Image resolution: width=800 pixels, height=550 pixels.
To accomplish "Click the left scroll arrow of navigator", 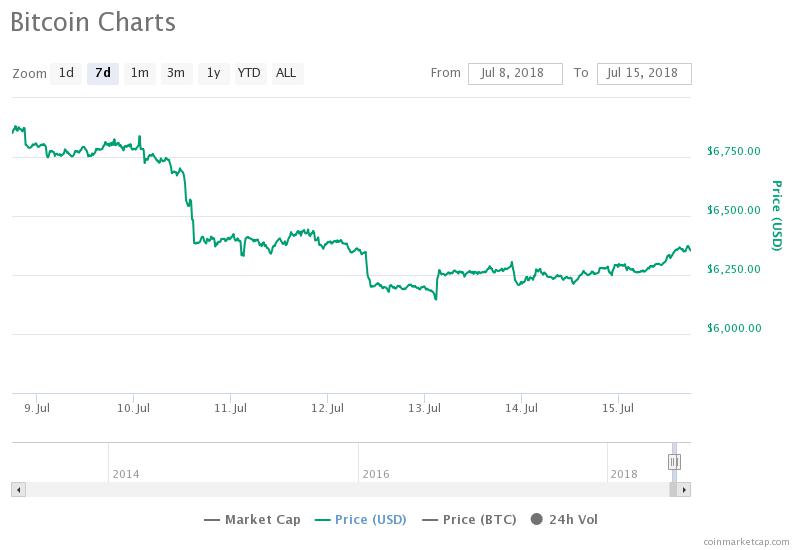I will 17,490.
